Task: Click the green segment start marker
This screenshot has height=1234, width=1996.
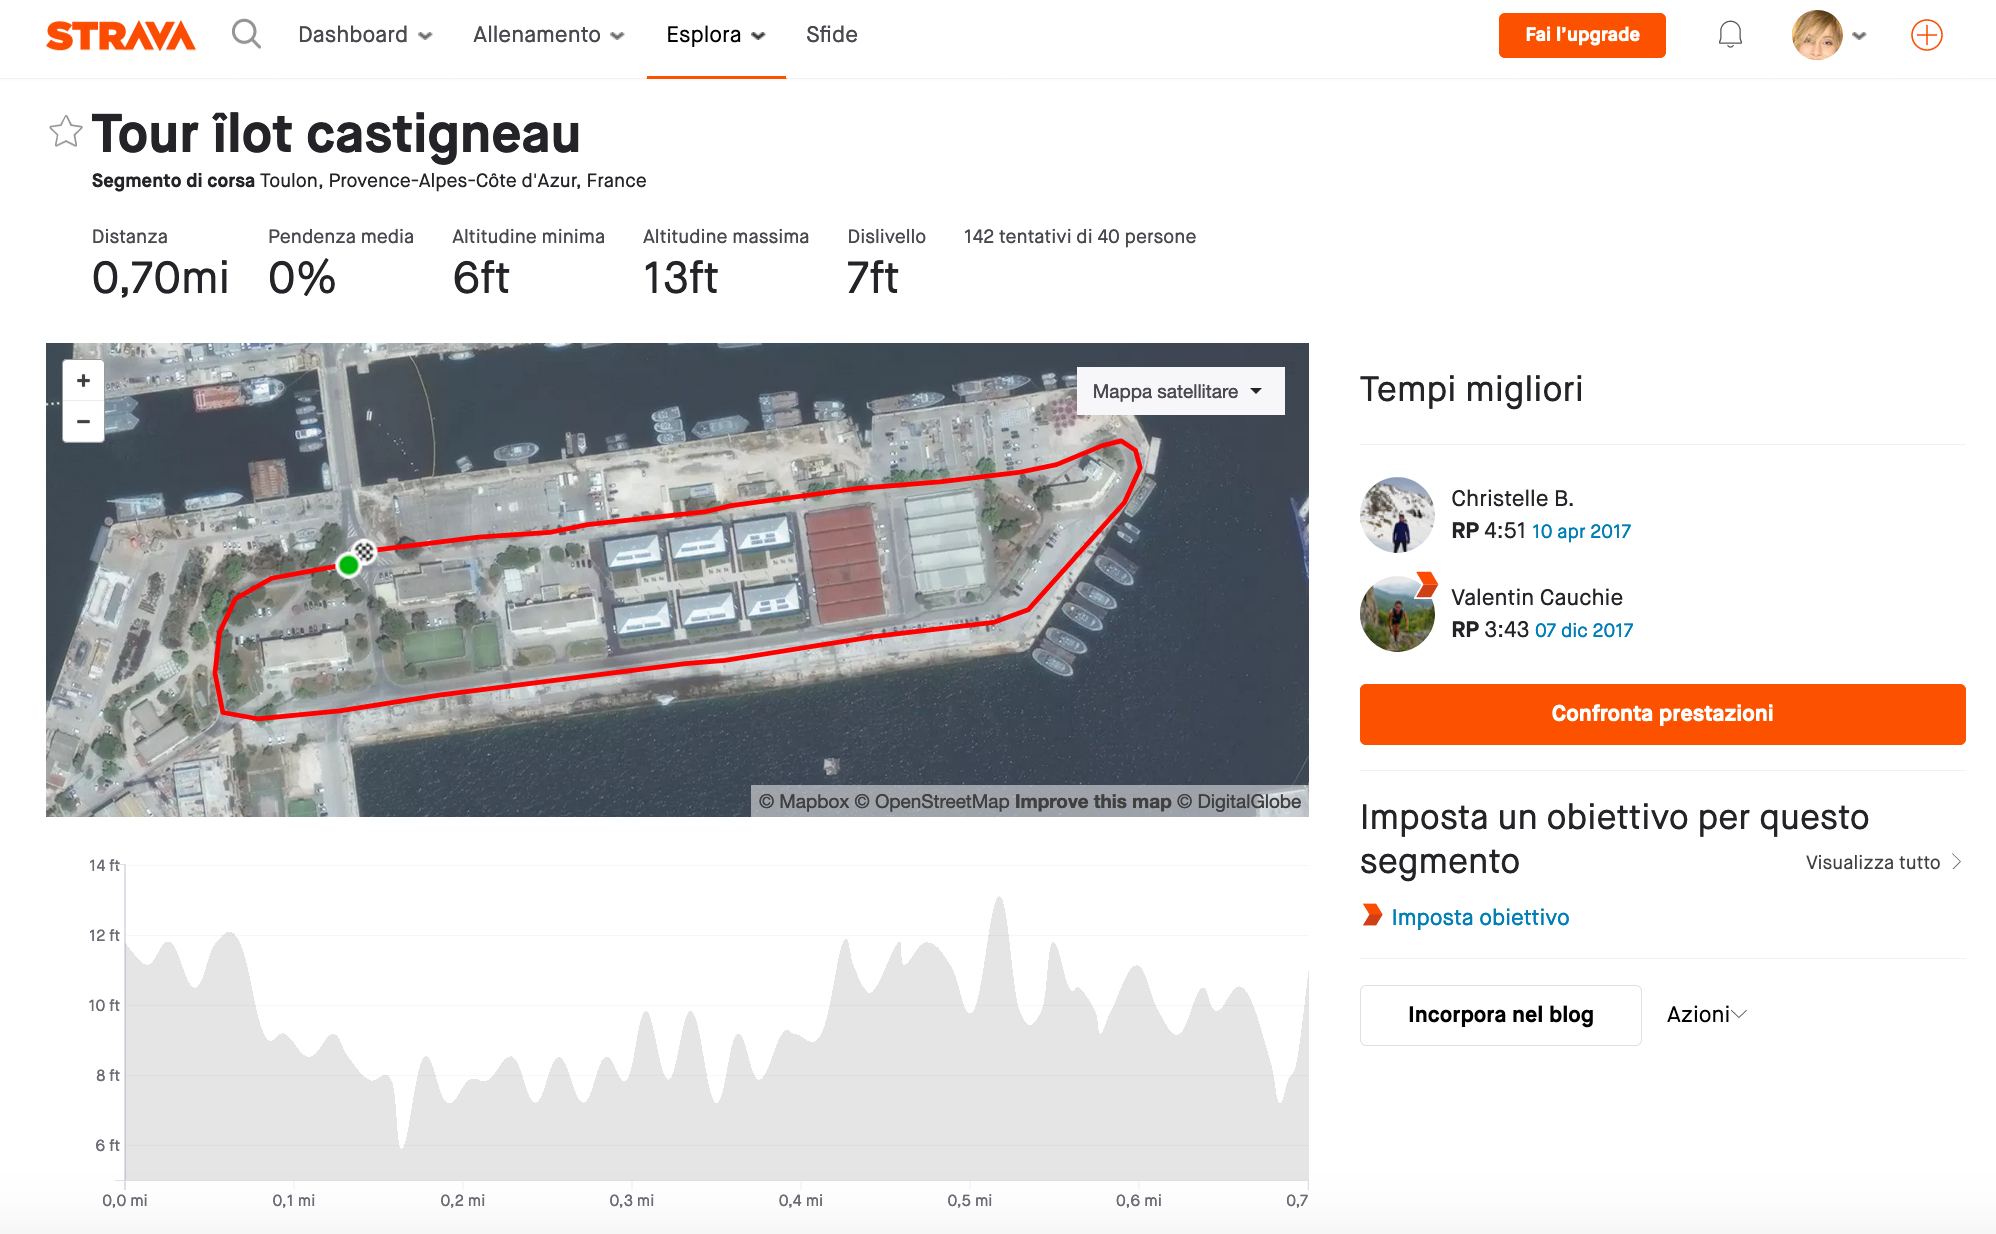Action: tap(348, 565)
